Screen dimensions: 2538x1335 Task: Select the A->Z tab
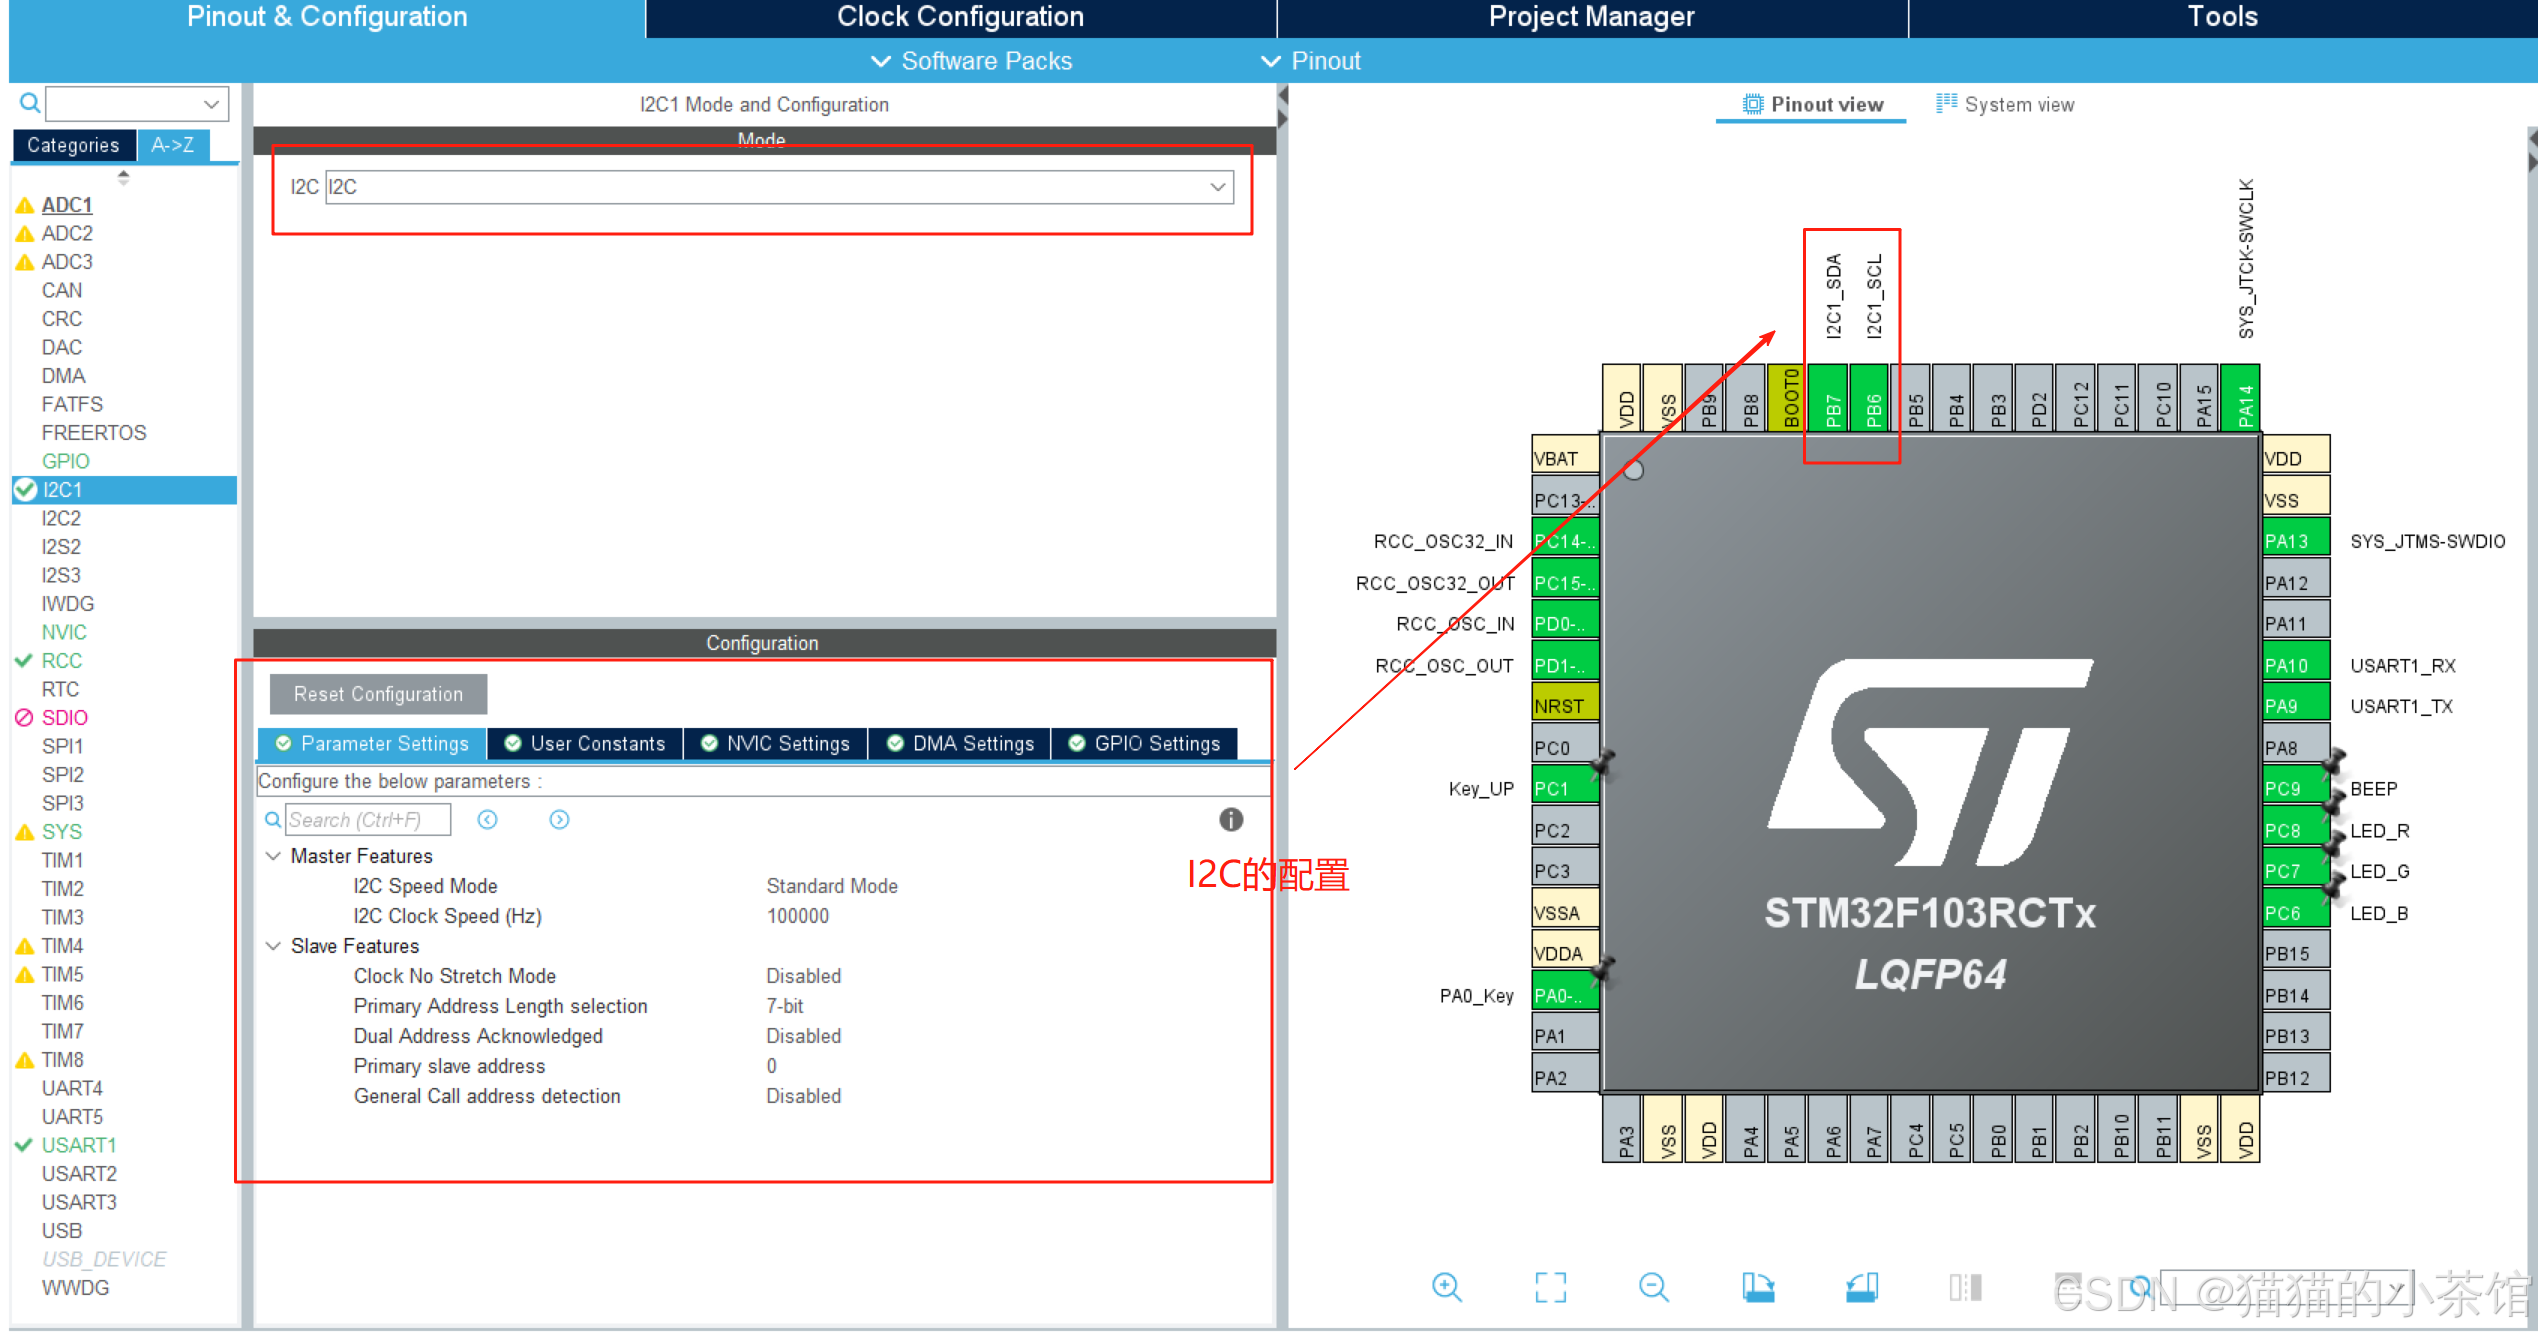point(172,145)
